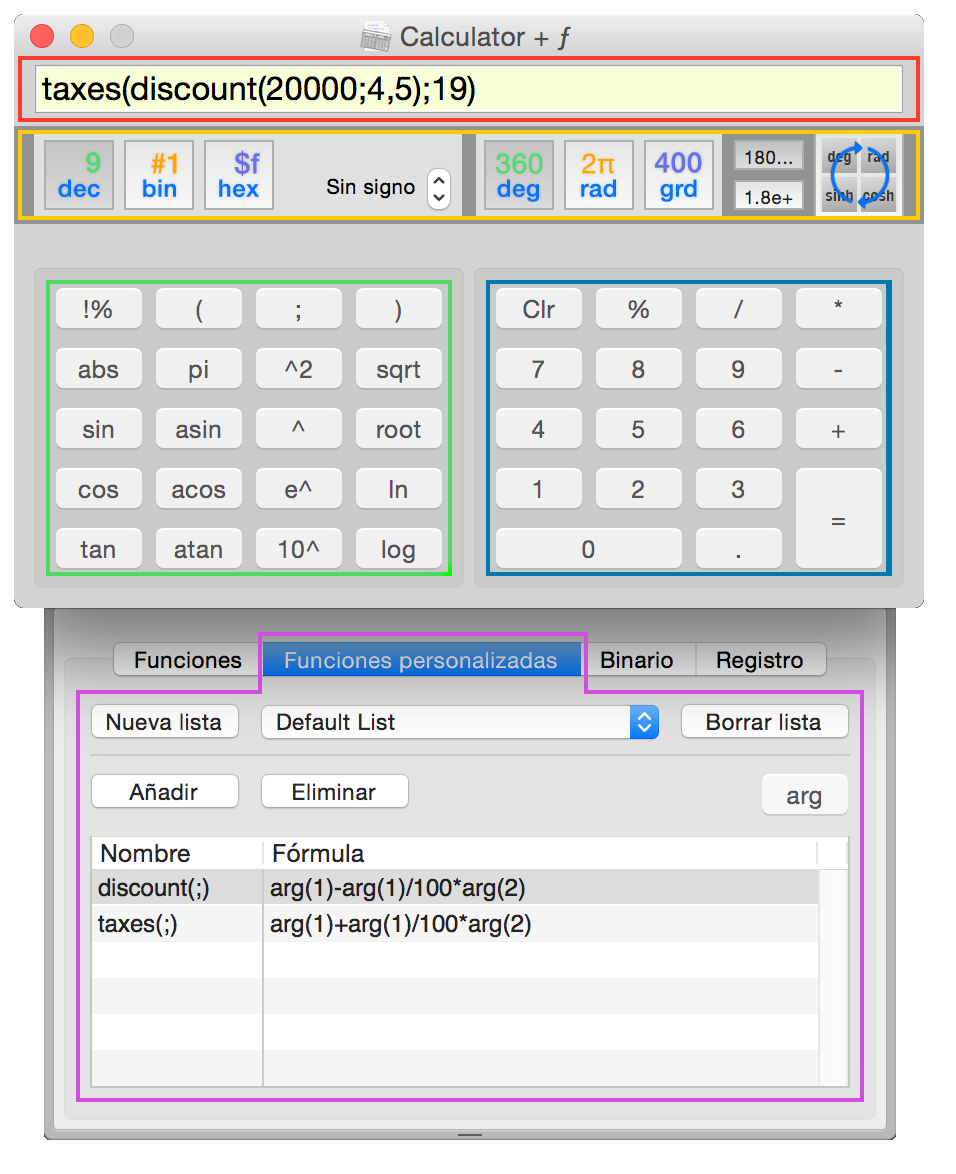
Task: Click the deg/rad sinh/cosh swap icon
Action: coord(859,175)
